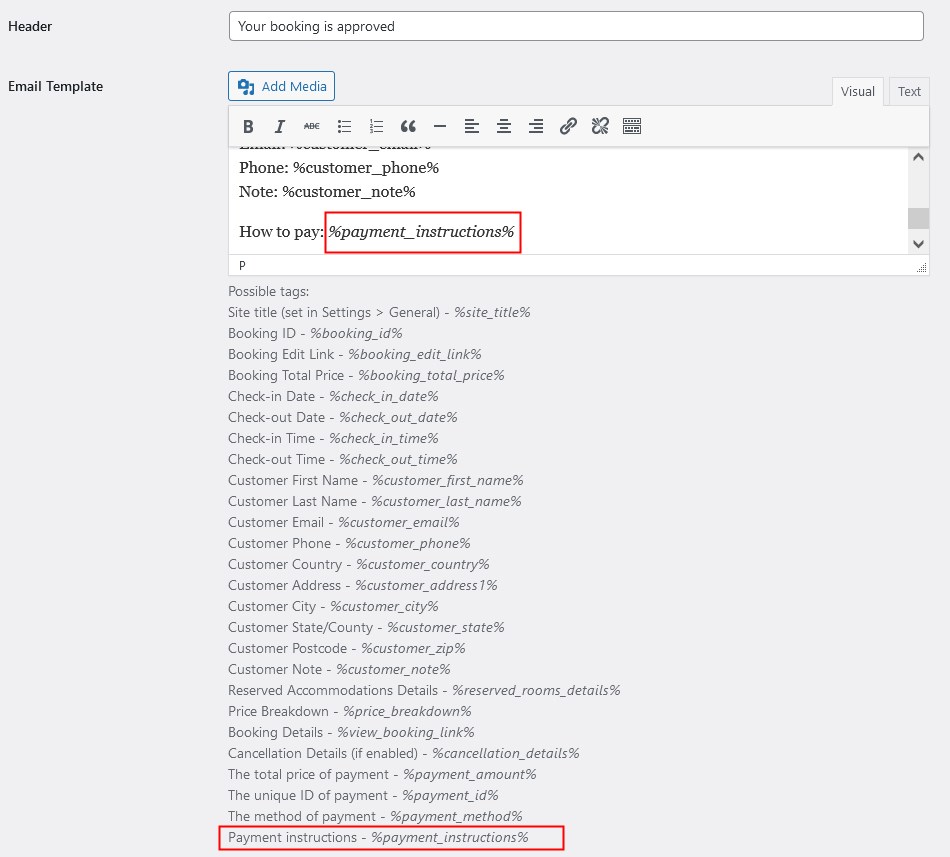Click the %customer_phone% tag in the tags list
The width and height of the screenshot is (950, 857).
point(408,543)
